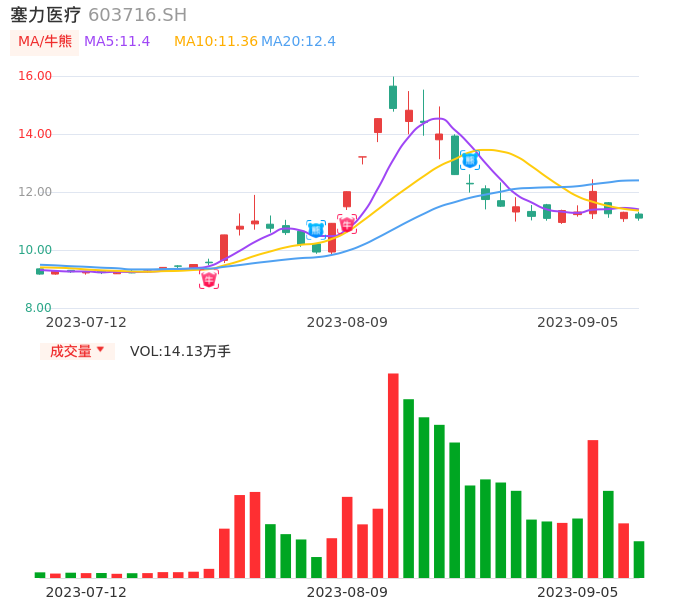
Task: Click the blue bear marker near 10.70
Action: coord(316,230)
